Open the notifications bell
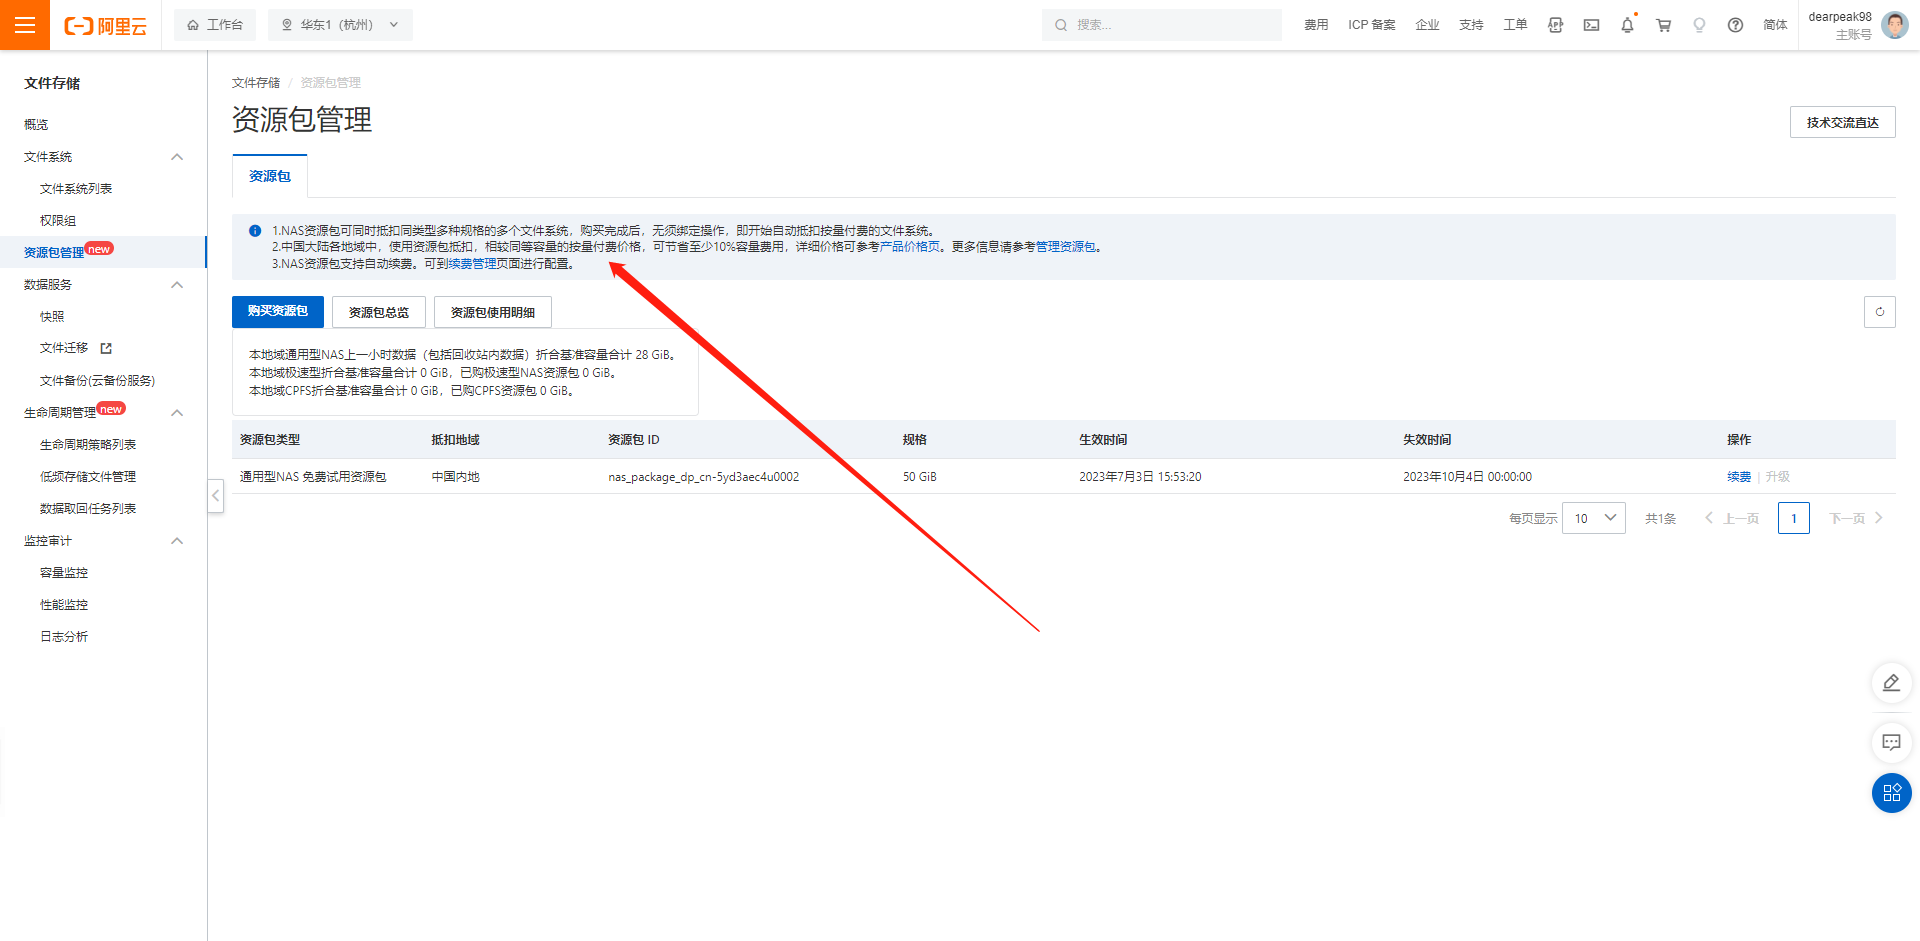The height and width of the screenshot is (941, 1920). (x=1627, y=25)
